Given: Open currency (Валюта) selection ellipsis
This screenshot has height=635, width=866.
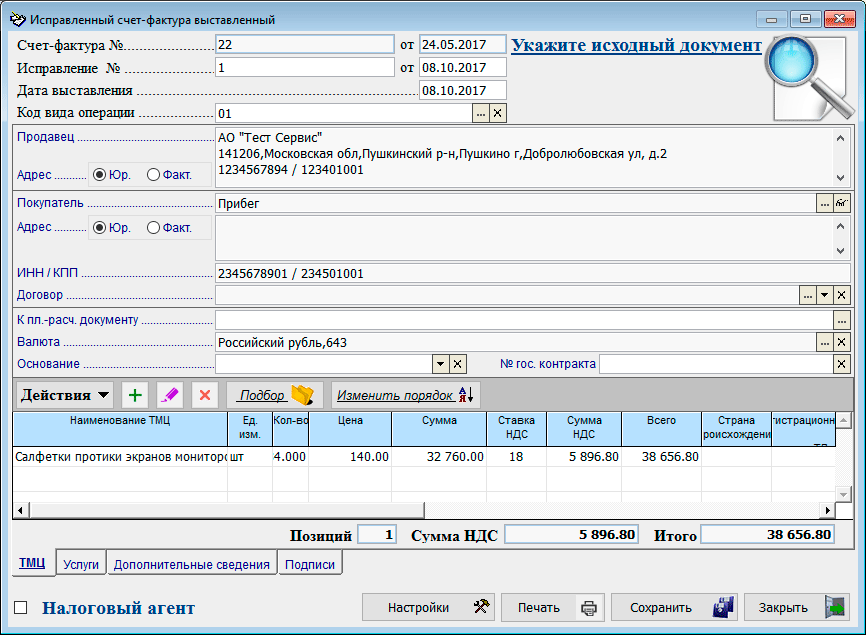Looking at the screenshot, I should click(x=825, y=342).
